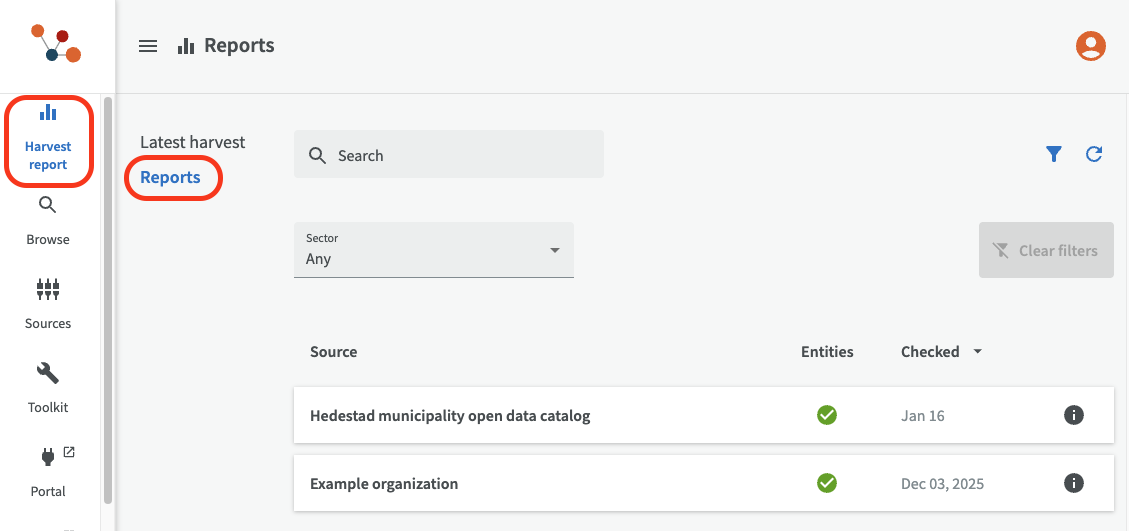The image size is (1129, 531).
Task: Click the sidebar vertical scrollbar
Action: (x=108, y=300)
